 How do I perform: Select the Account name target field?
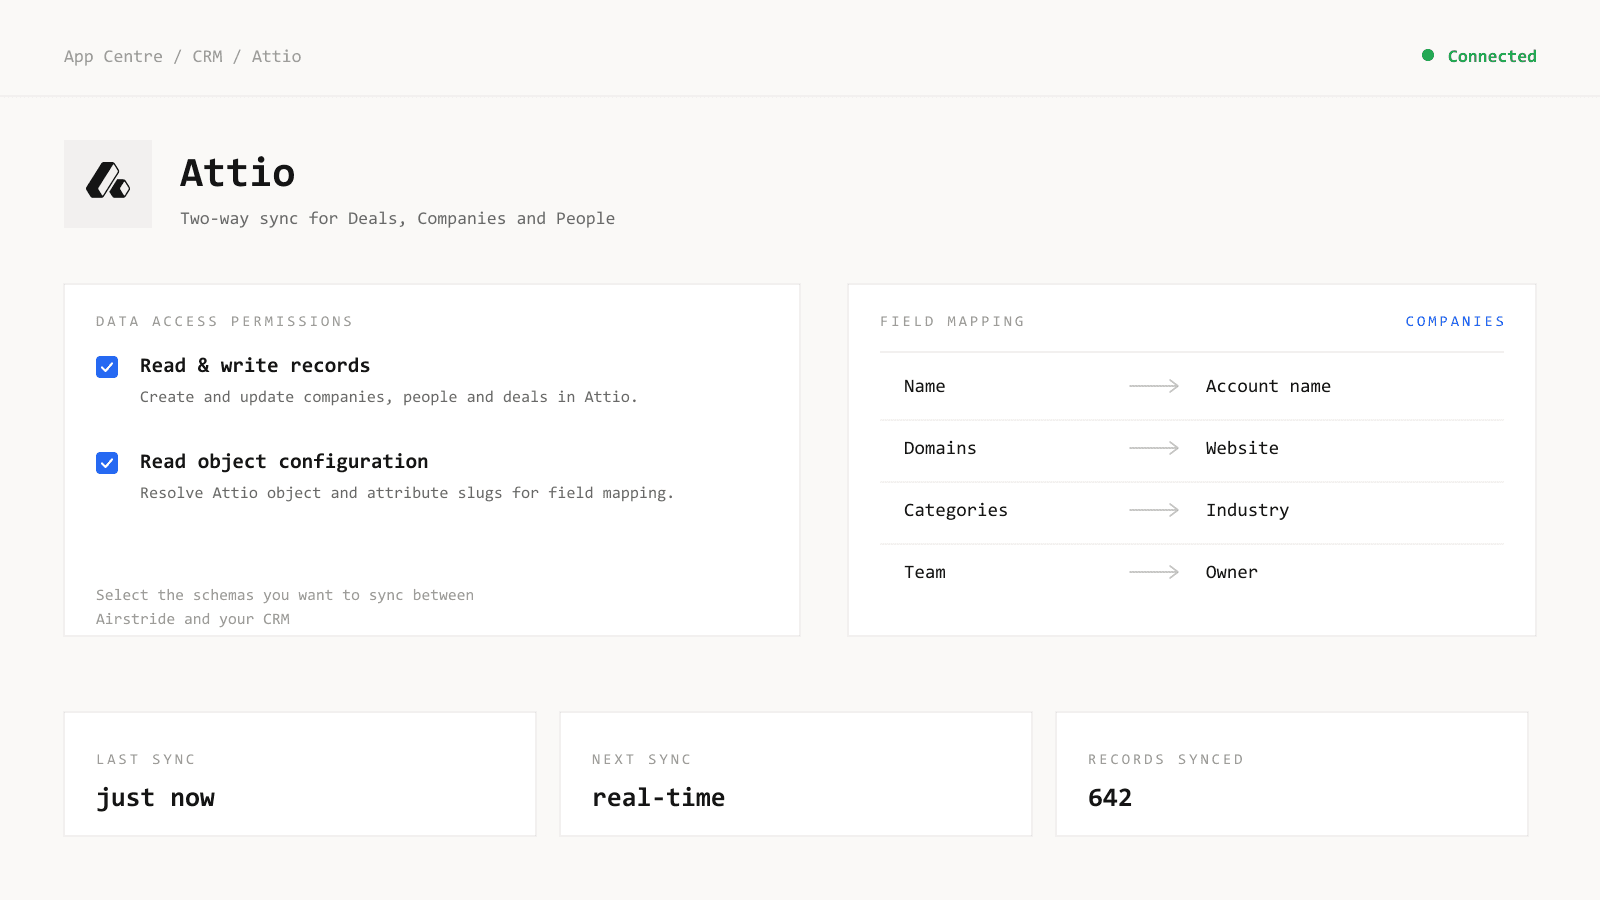coord(1268,386)
